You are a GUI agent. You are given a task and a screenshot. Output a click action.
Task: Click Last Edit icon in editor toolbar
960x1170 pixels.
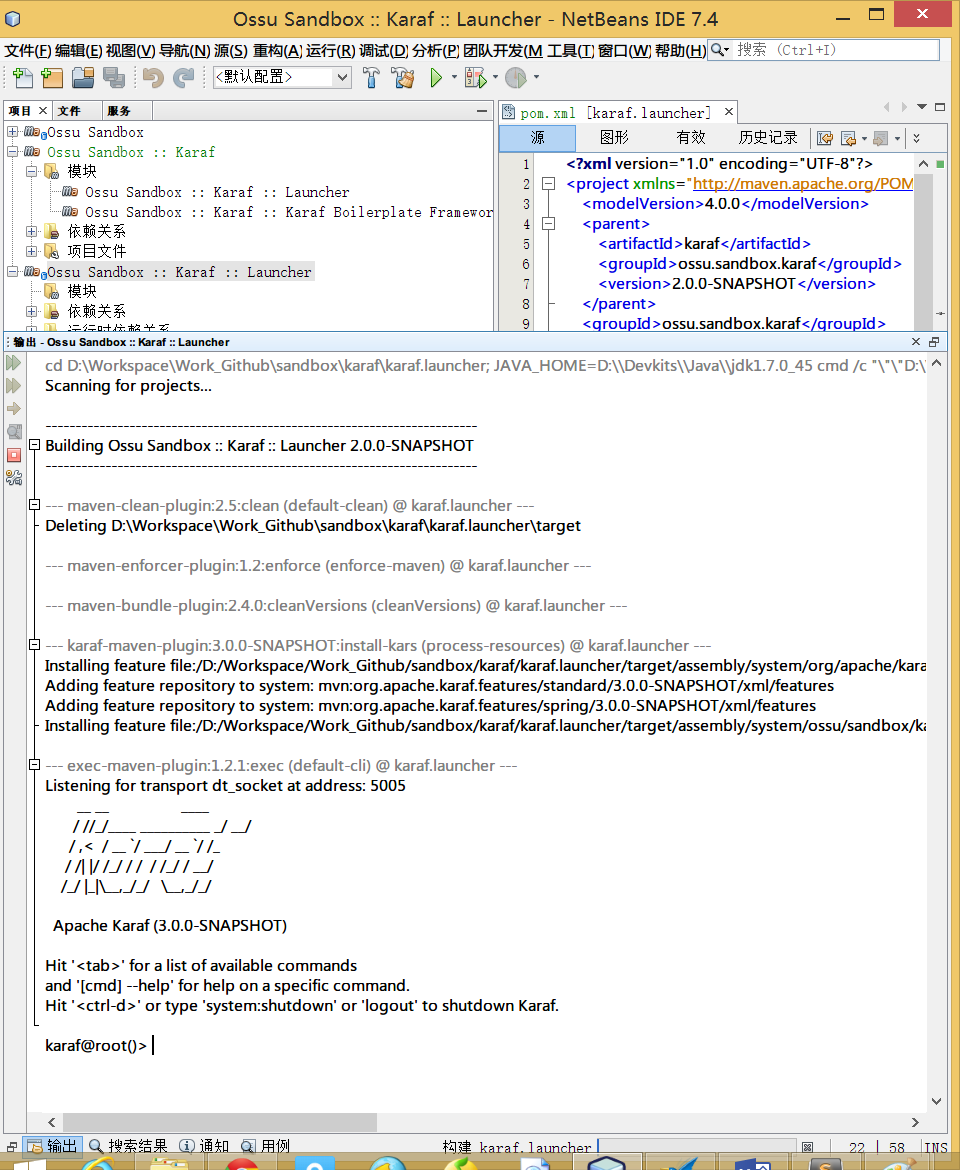pyautogui.click(x=825, y=138)
